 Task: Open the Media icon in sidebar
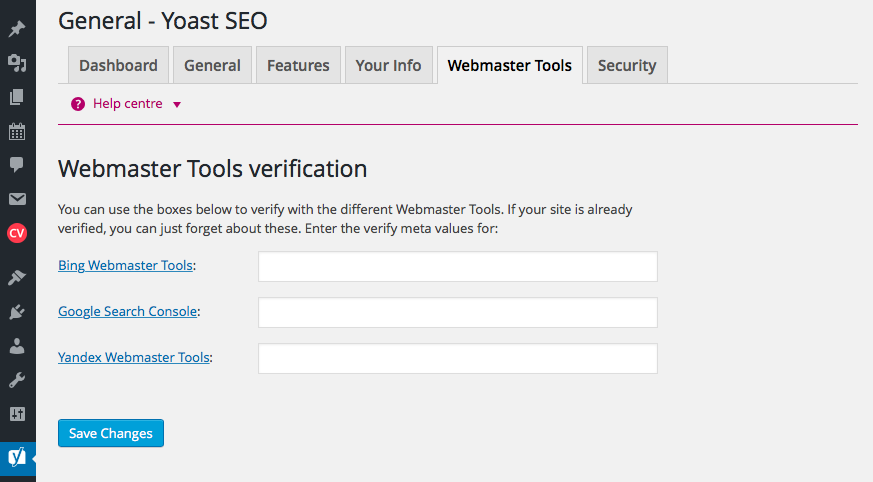point(17,63)
